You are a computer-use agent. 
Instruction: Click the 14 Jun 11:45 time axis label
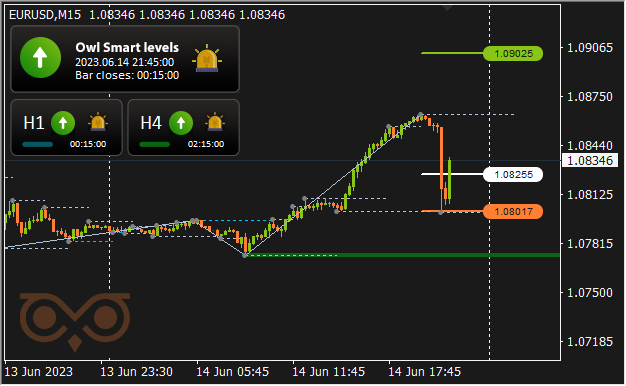click(329, 372)
